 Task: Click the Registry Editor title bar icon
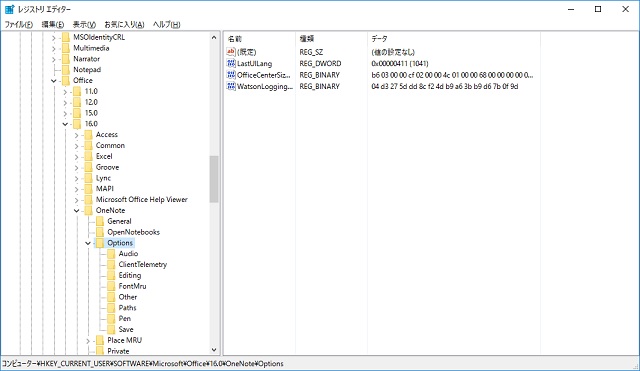tap(10, 9)
